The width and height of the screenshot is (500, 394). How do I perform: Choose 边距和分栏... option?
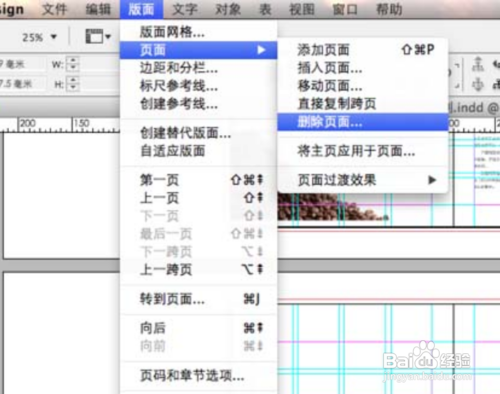[x=199, y=68]
